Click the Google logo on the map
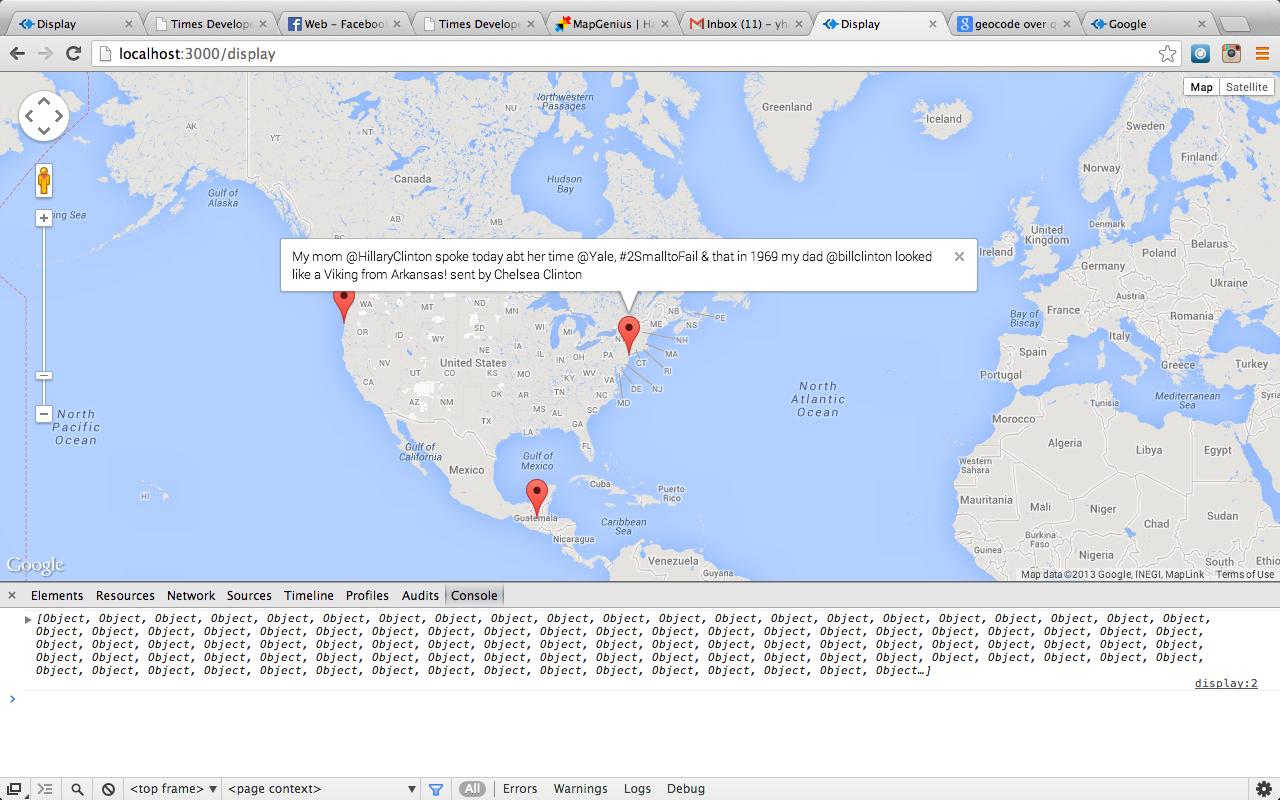The image size is (1280, 800). click(35, 565)
